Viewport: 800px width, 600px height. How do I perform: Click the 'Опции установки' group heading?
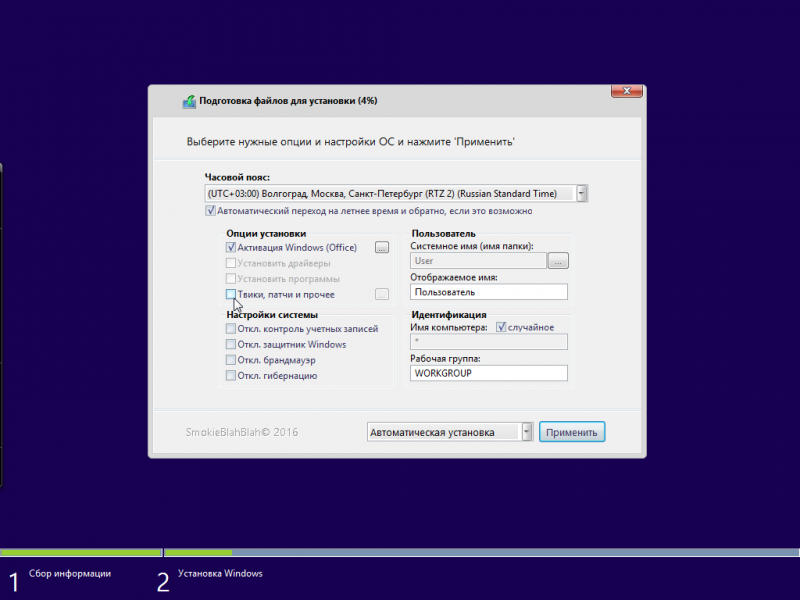click(266, 233)
